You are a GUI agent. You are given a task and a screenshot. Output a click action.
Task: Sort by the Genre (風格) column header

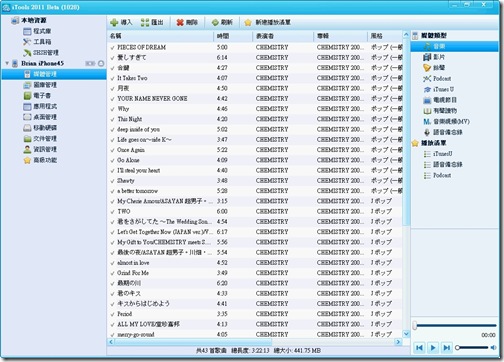click(x=385, y=36)
